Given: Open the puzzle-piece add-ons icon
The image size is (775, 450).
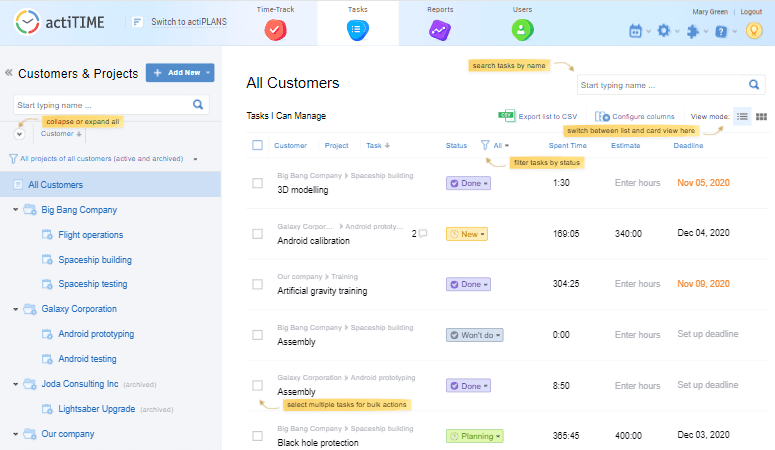Looking at the screenshot, I should (x=693, y=31).
